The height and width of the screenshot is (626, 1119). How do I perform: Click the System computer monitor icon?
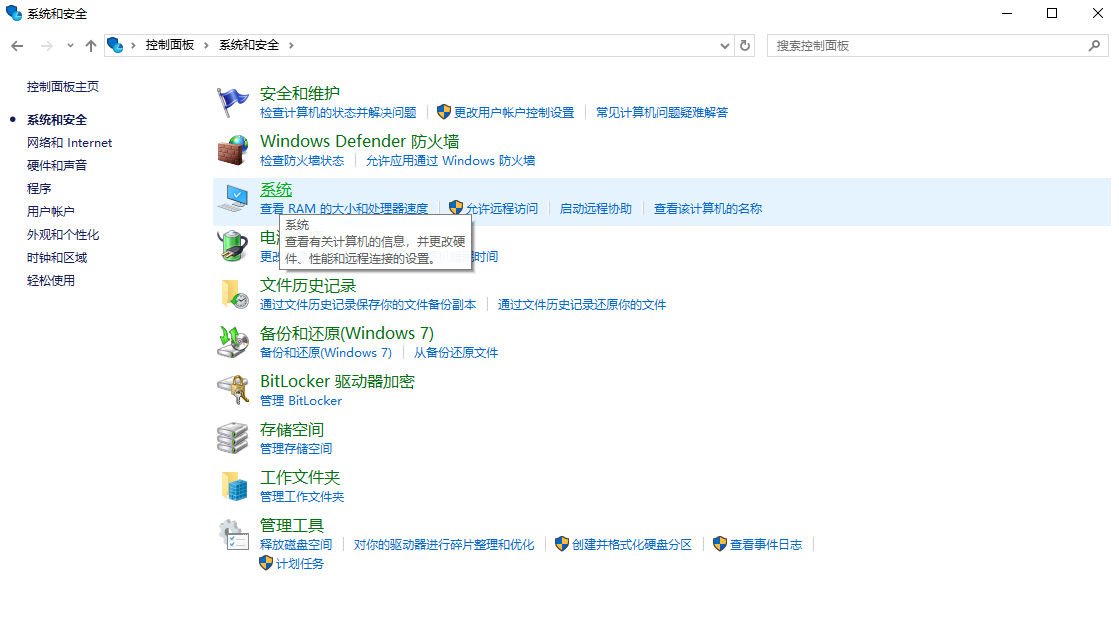click(232, 198)
